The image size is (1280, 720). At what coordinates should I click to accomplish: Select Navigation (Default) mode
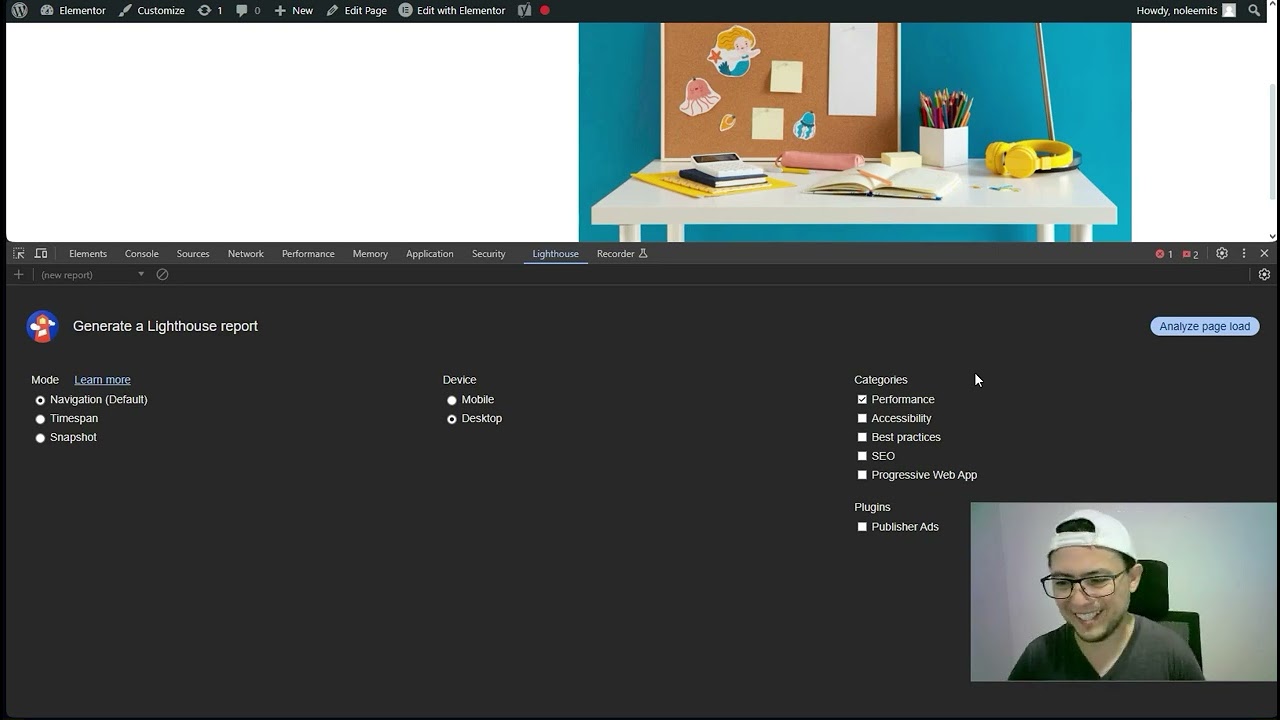point(41,400)
